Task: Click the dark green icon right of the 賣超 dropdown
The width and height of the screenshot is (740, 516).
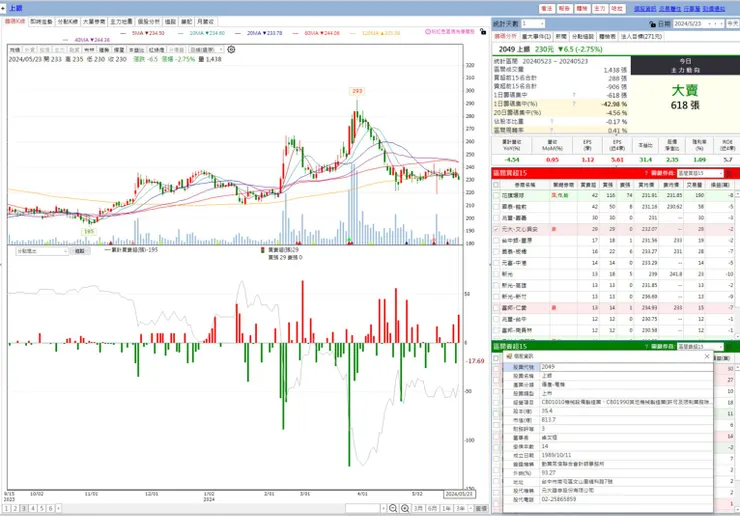Action: click(x=729, y=347)
